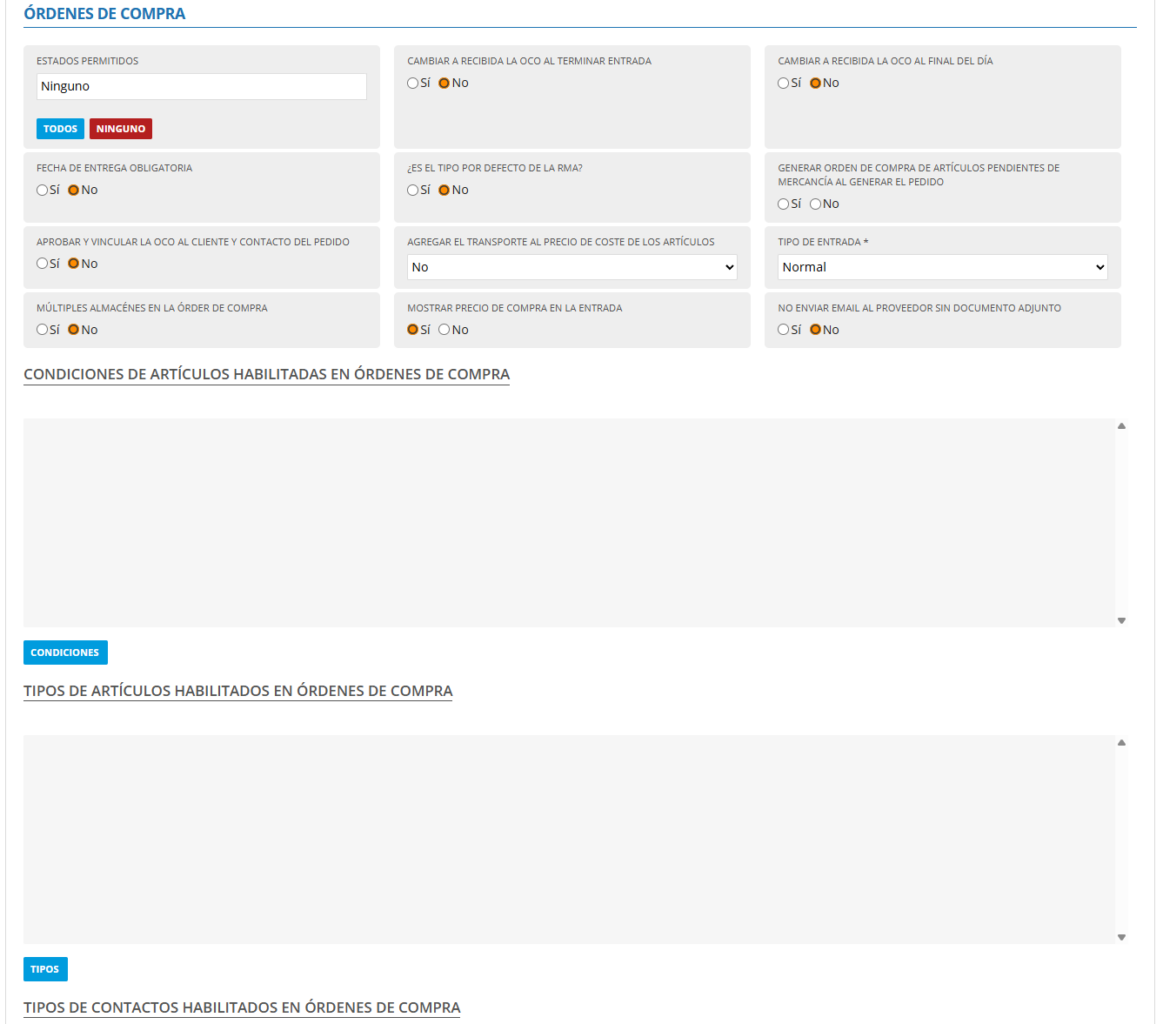Click the blue TODOS button
This screenshot has height=1024, width=1163.
coord(60,129)
